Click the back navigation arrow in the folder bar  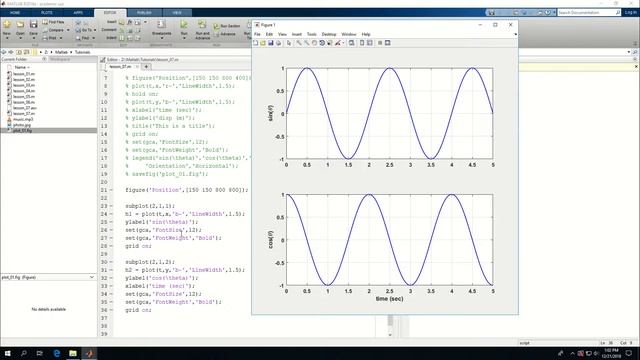pos(4,52)
